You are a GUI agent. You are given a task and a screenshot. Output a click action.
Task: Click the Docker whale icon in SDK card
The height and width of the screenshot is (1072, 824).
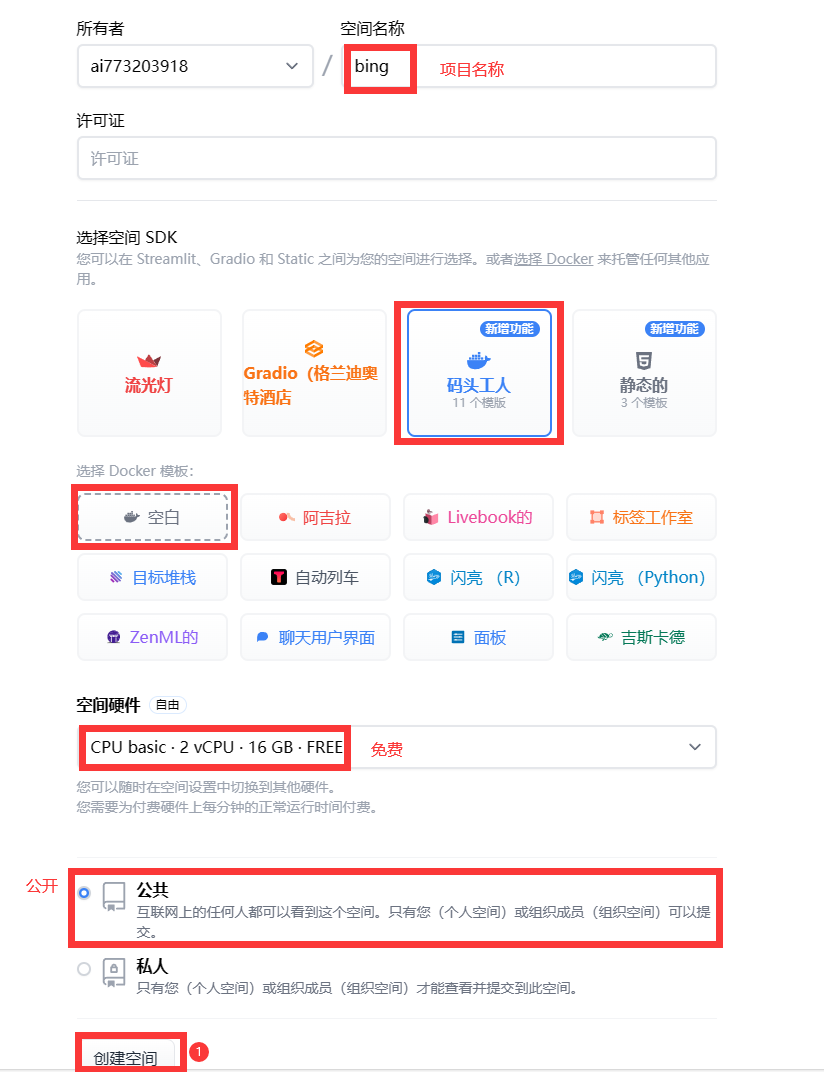click(x=479, y=360)
